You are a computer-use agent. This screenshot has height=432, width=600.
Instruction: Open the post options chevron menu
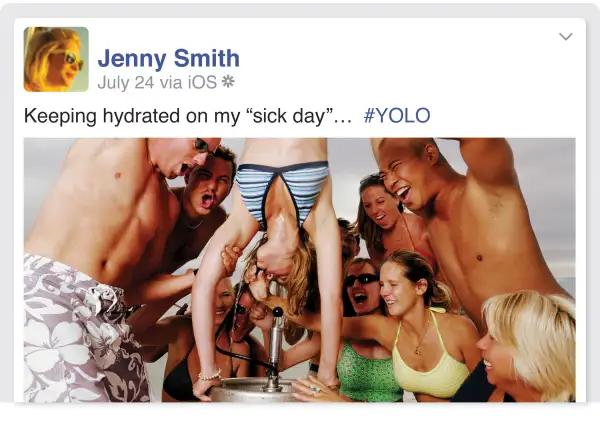pos(566,36)
